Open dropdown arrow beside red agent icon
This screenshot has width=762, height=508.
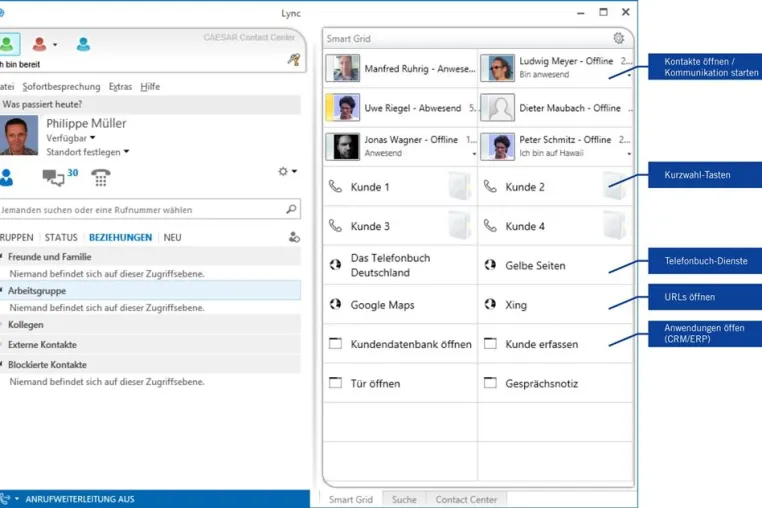point(55,45)
